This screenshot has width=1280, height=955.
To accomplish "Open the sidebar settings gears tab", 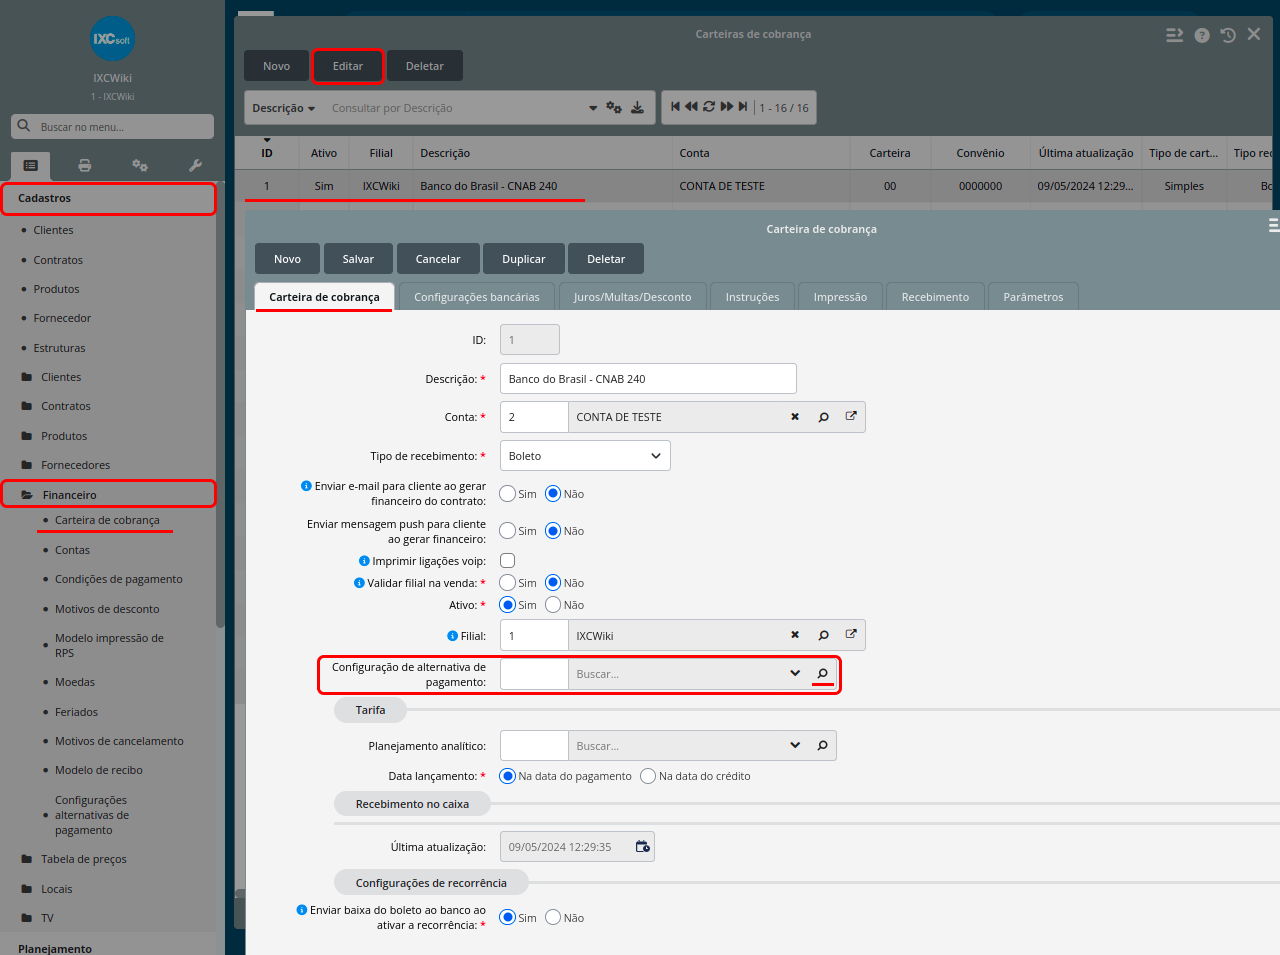I will coord(140,165).
